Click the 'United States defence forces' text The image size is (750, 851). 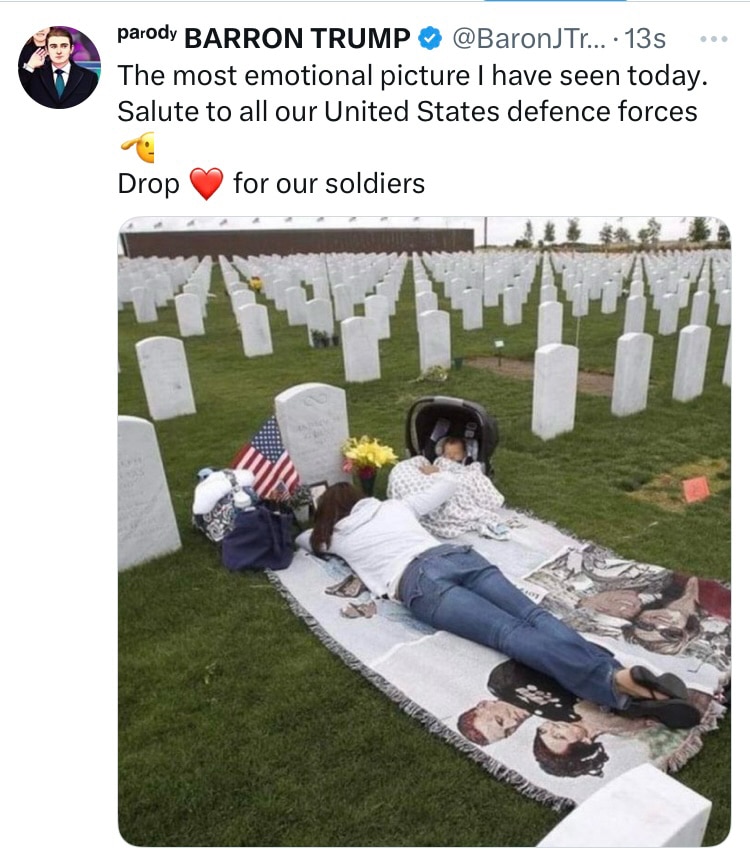point(511,112)
